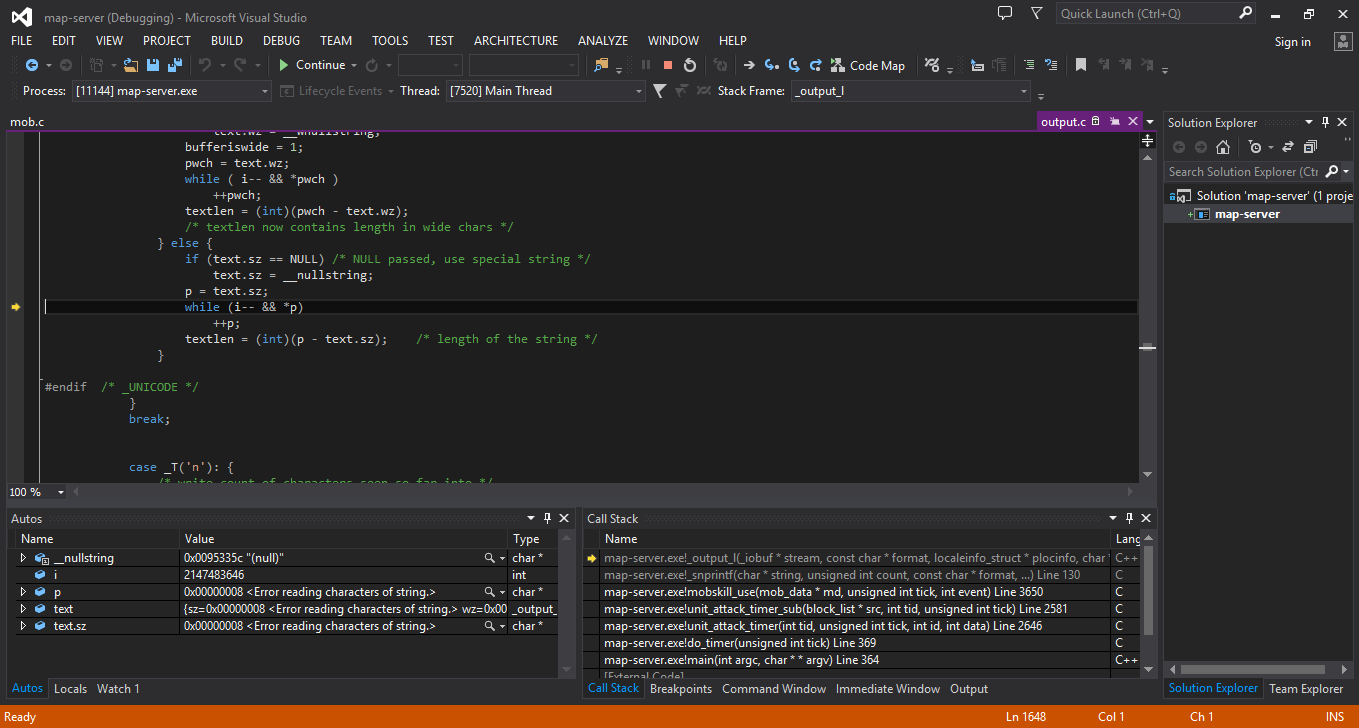Pause execution with the Break All icon
The height and width of the screenshot is (728, 1359).
click(646, 65)
